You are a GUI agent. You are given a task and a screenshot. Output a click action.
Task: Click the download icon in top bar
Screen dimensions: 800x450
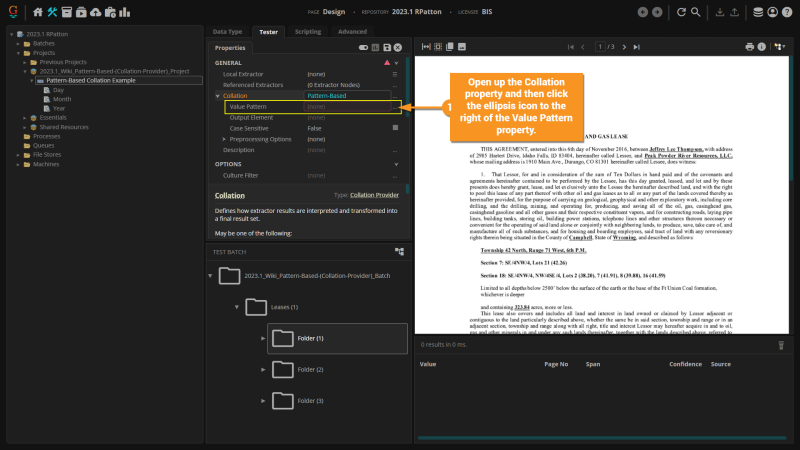(x=719, y=12)
